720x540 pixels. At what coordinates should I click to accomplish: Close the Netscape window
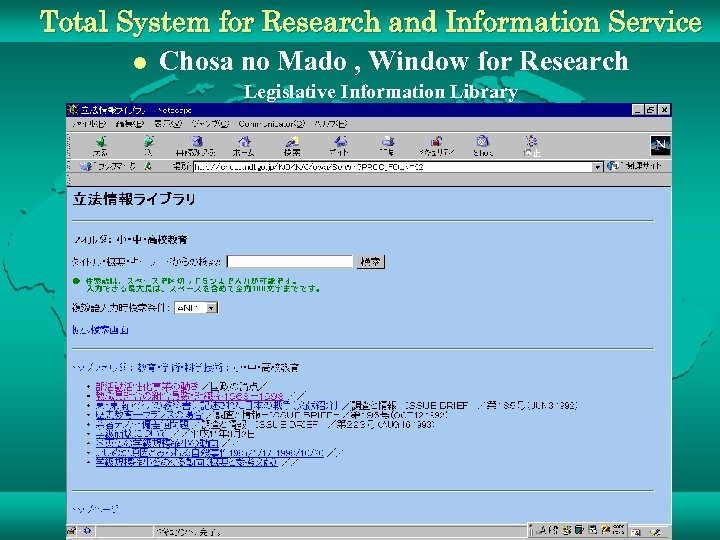click(x=664, y=110)
